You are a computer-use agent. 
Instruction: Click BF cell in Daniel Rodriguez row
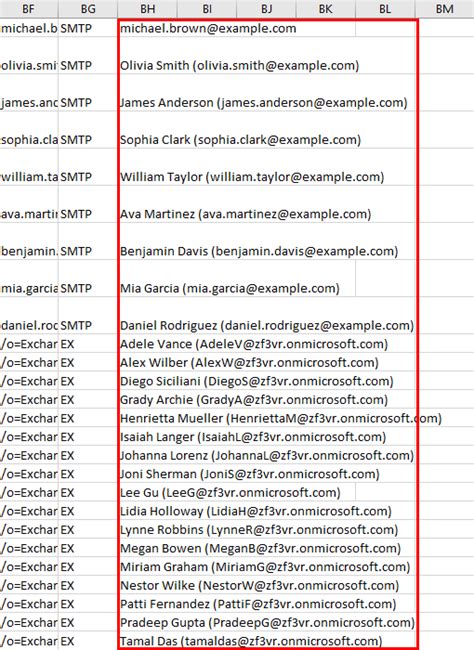29,325
